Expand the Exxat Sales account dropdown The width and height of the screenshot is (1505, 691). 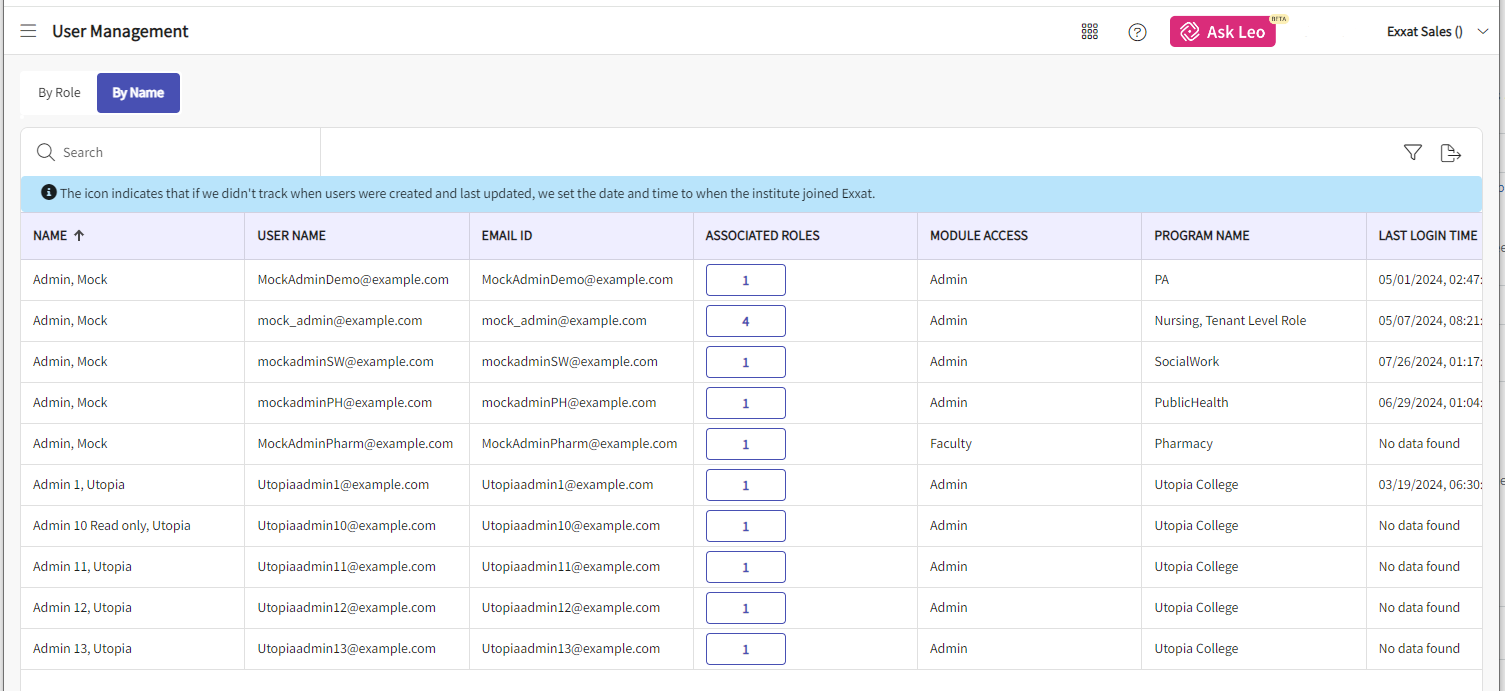[x=1483, y=32]
